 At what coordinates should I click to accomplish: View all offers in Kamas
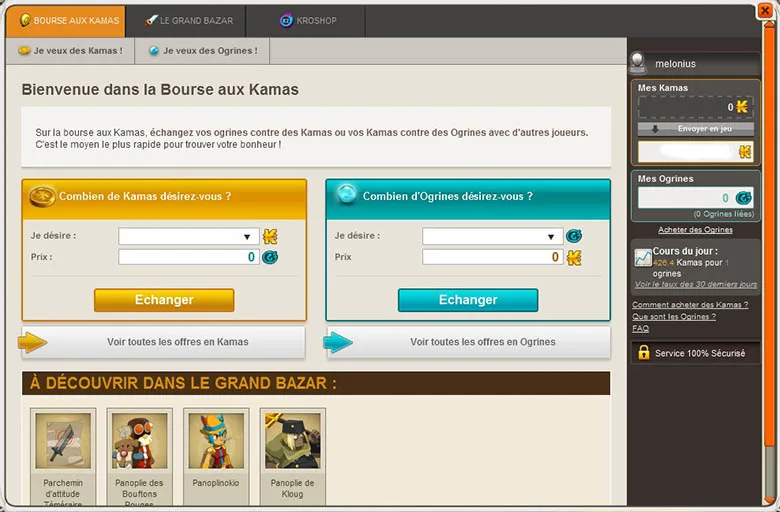click(164, 342)
